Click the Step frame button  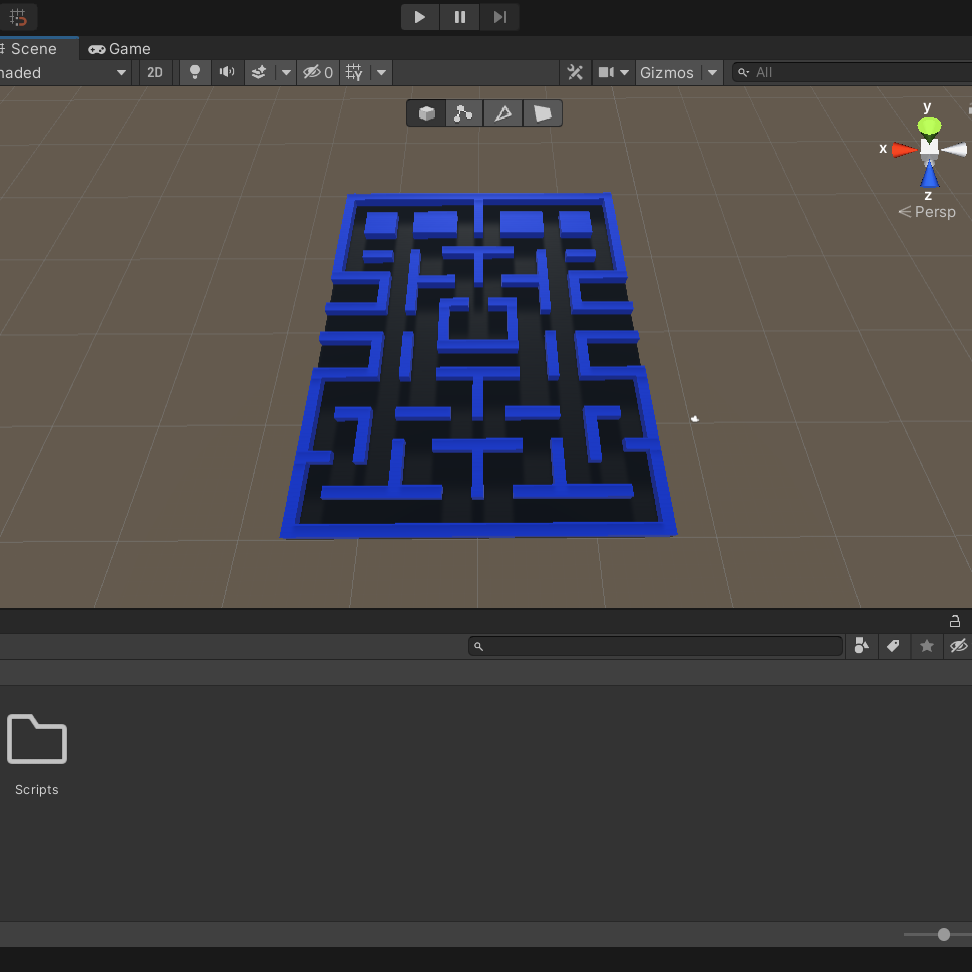click(x=499, y=17)
